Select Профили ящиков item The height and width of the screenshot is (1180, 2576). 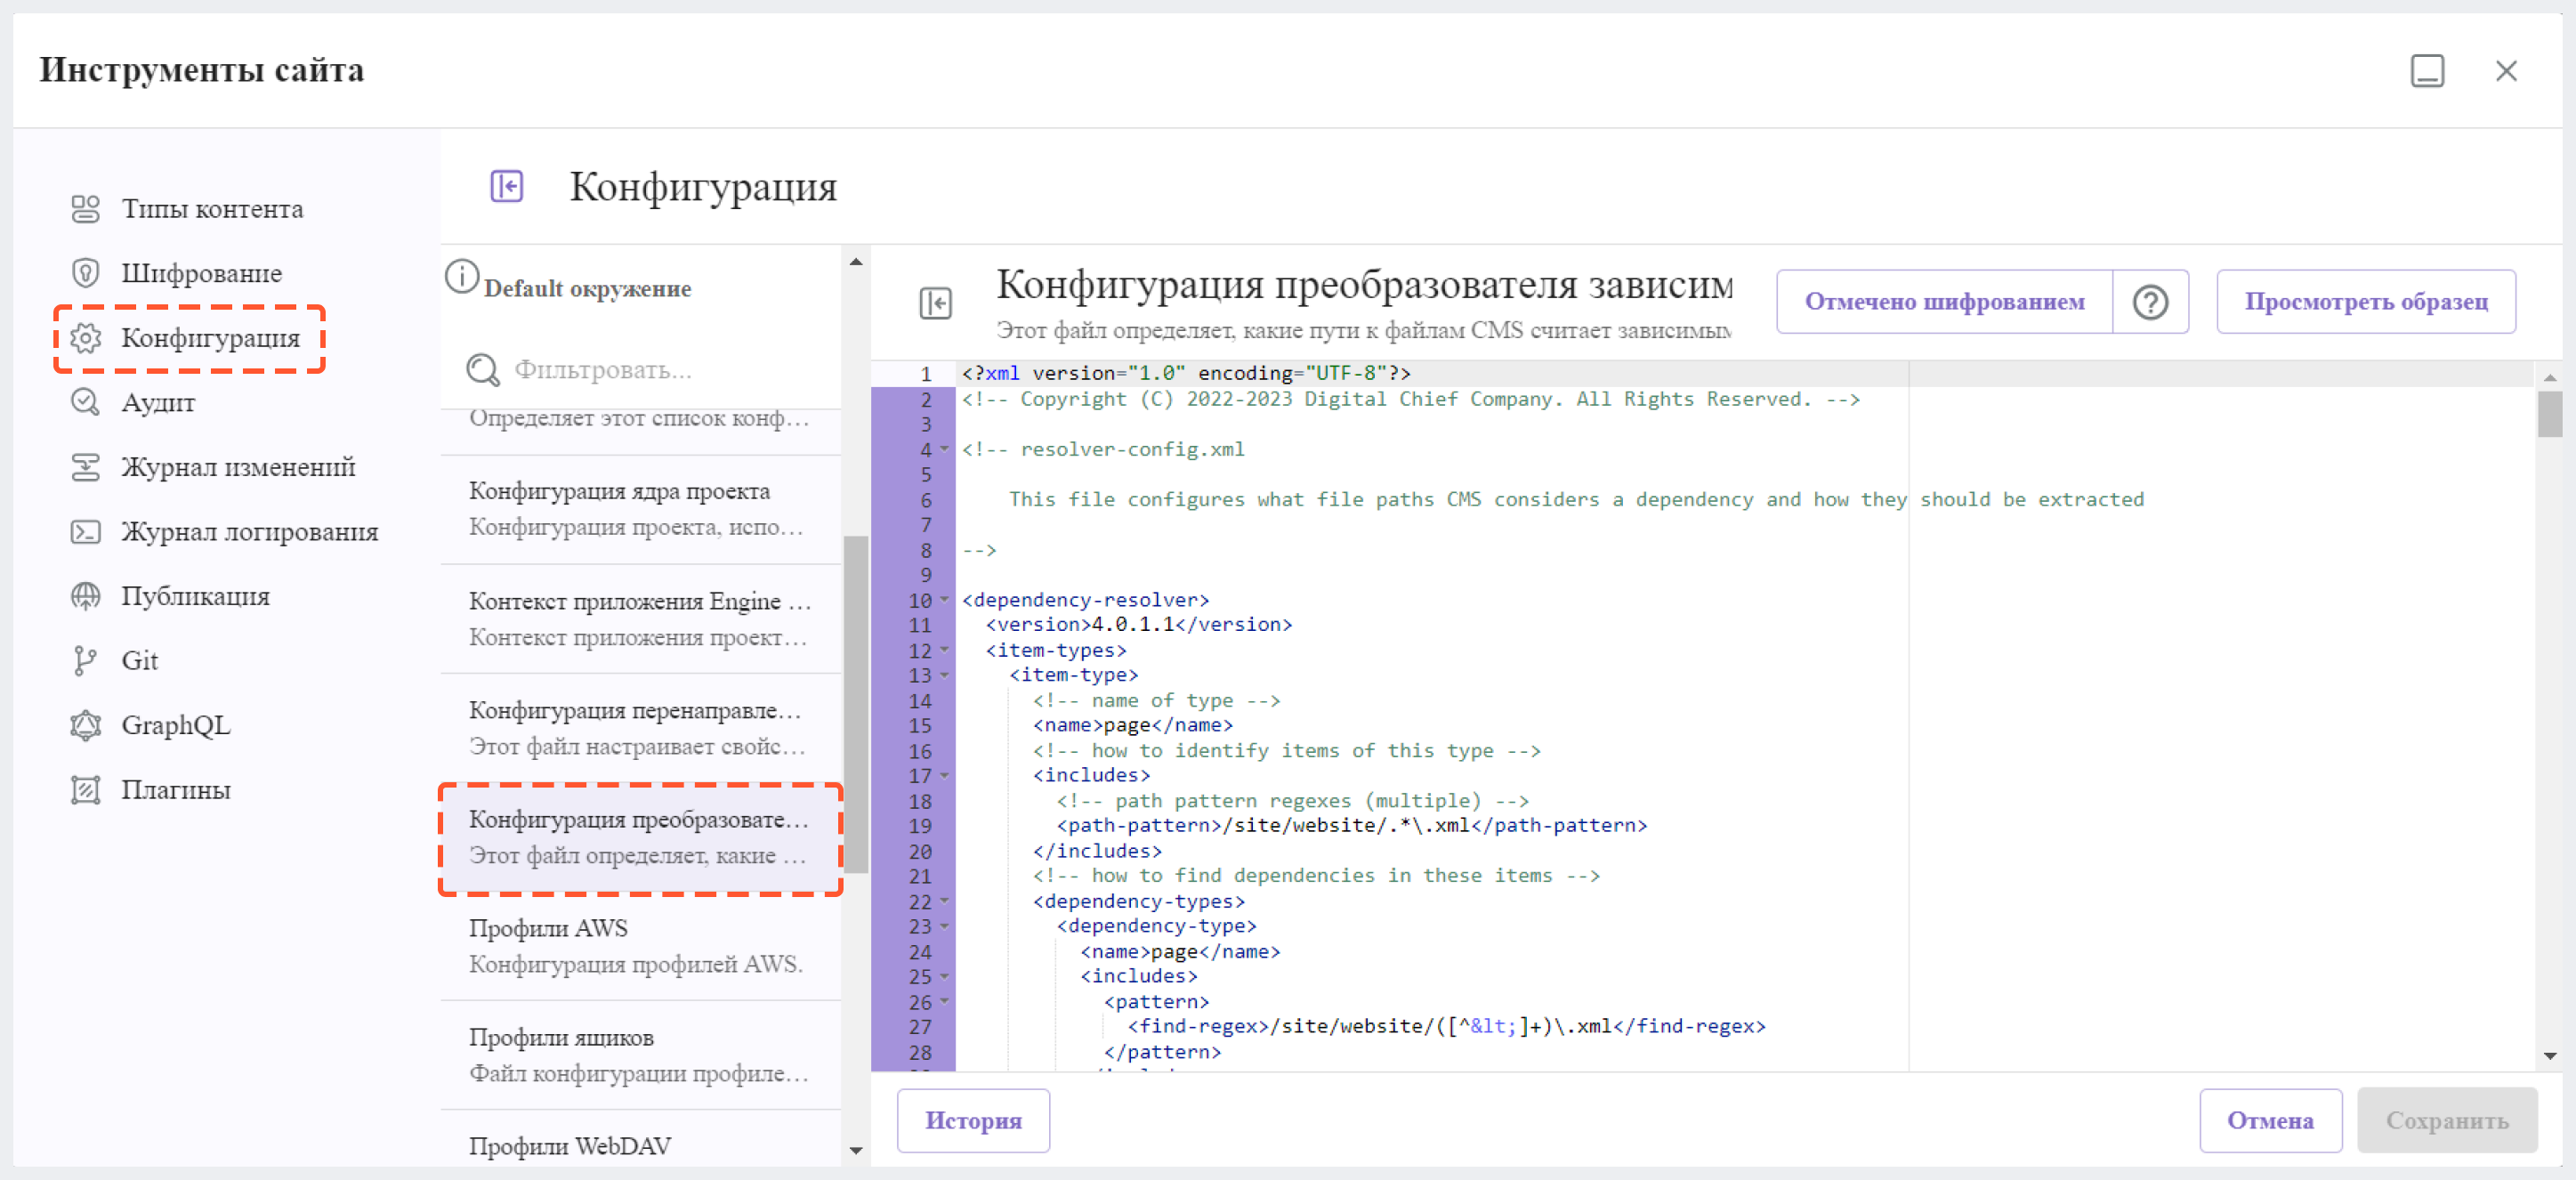(640, 1056)
